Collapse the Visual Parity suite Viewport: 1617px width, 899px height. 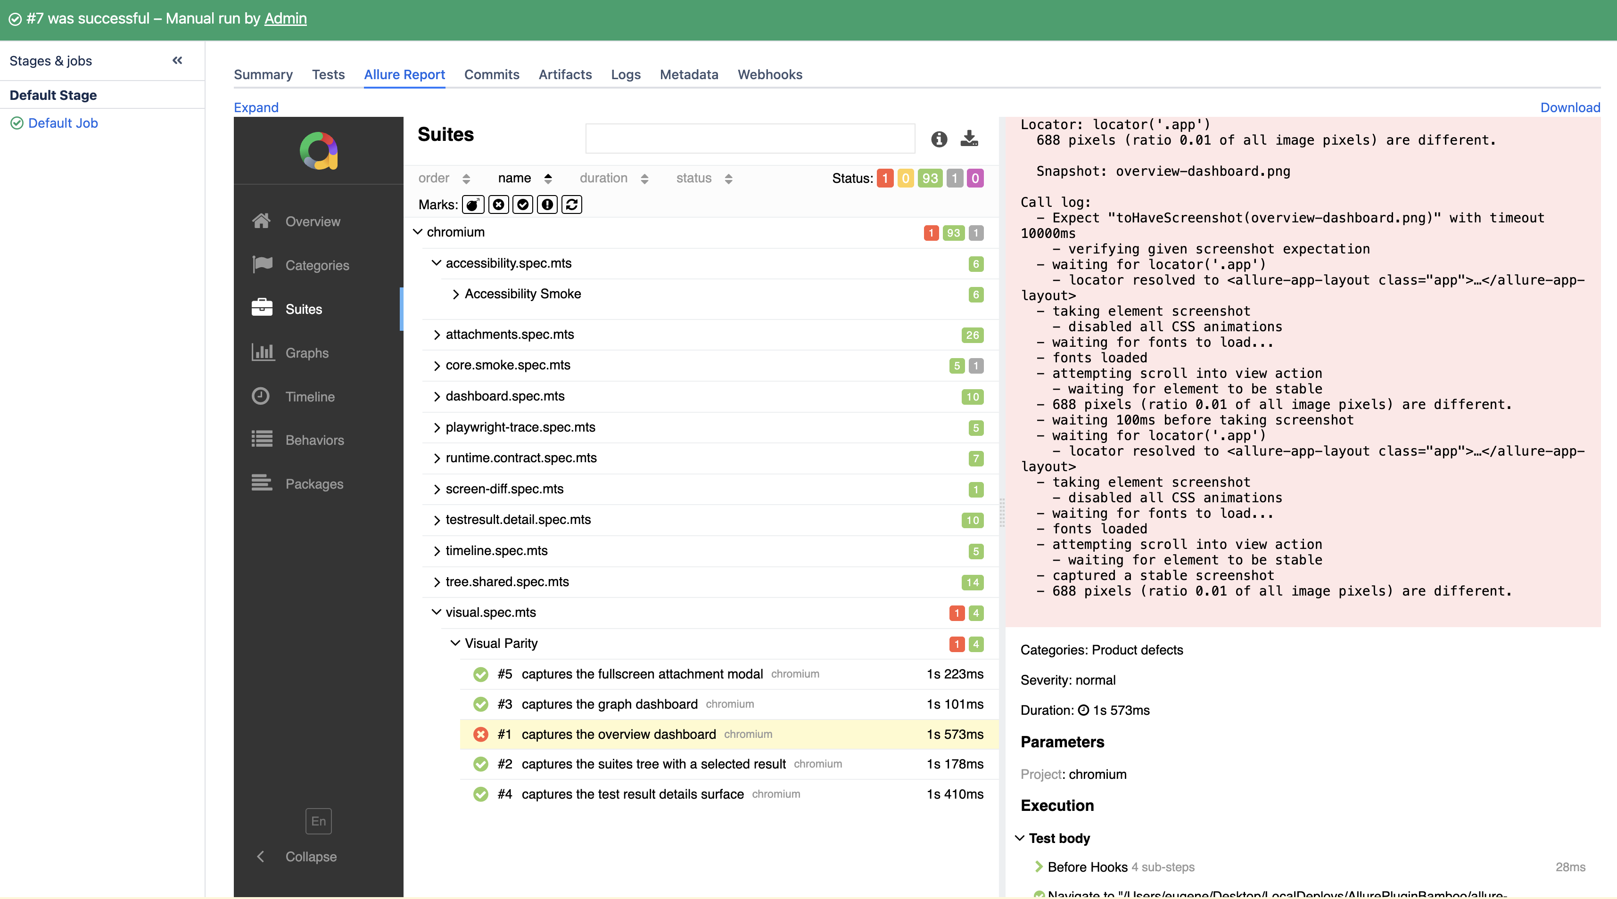tap(455, 643)
